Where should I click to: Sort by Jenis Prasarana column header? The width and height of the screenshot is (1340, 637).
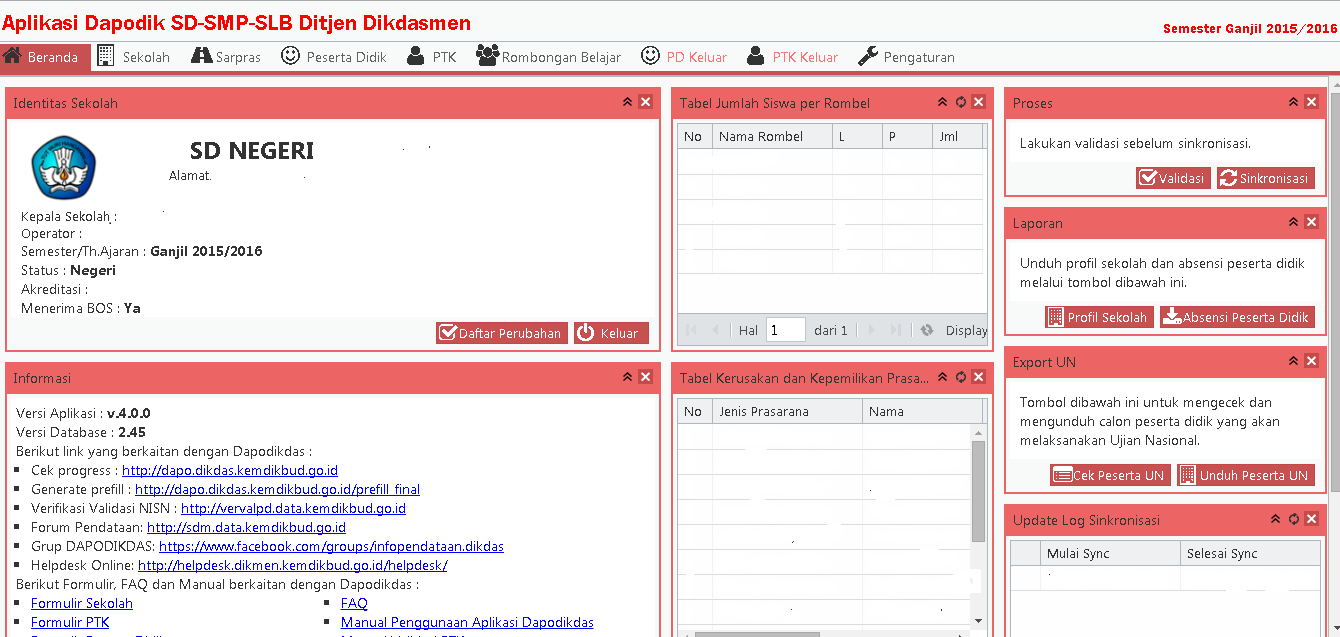click(787, 411)
